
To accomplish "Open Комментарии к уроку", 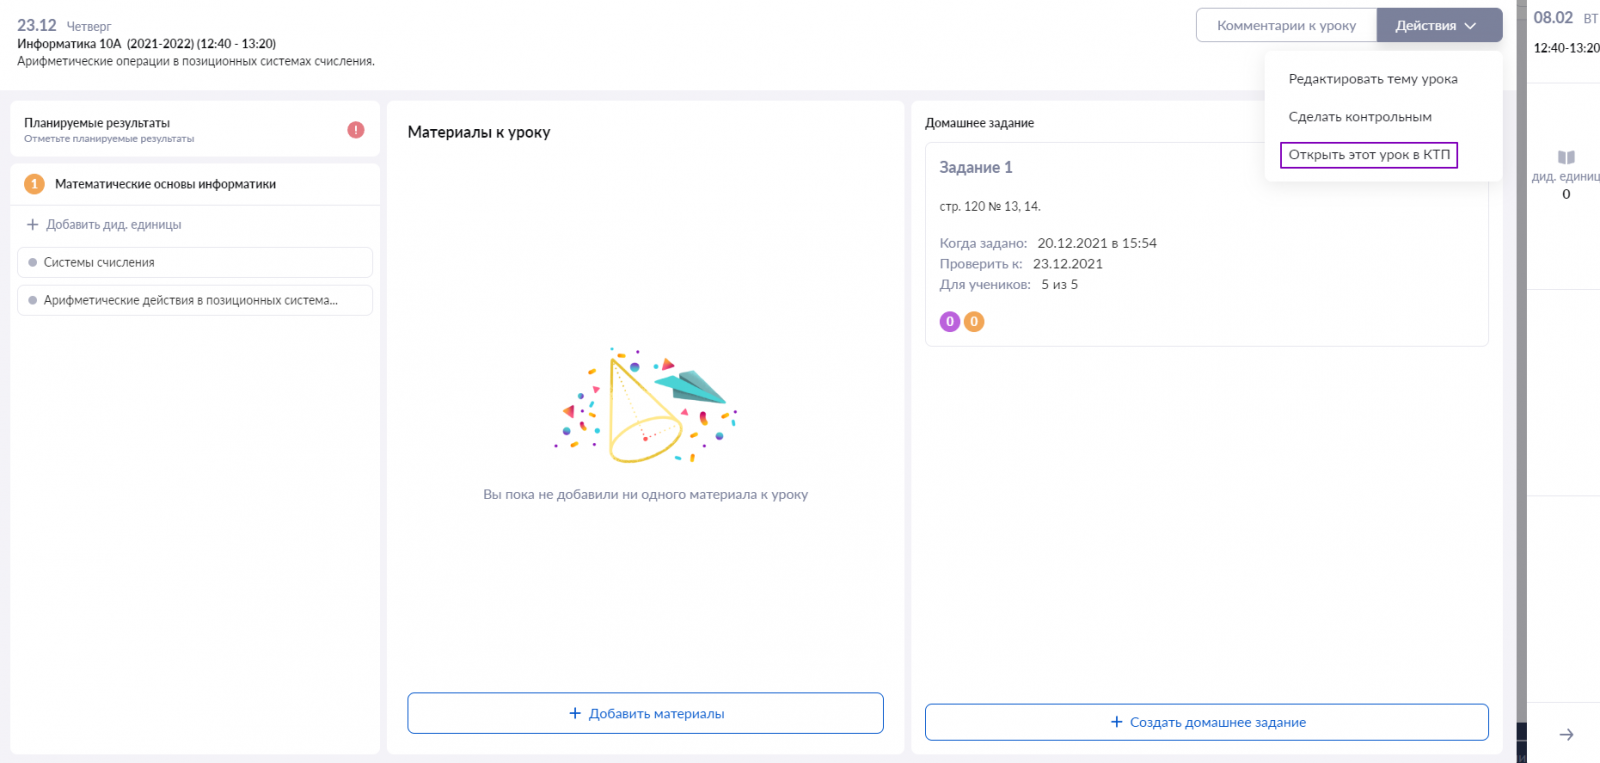I will 1286,26.
